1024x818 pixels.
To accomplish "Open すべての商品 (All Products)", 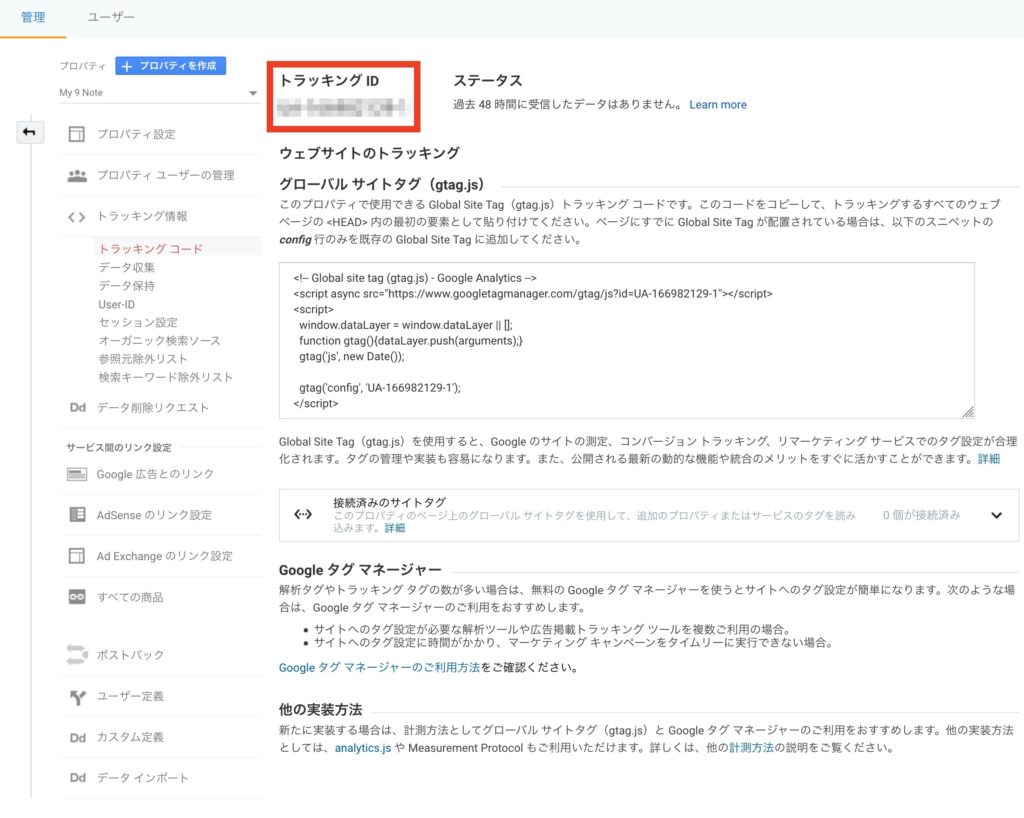I will click(x=130, y=597).
